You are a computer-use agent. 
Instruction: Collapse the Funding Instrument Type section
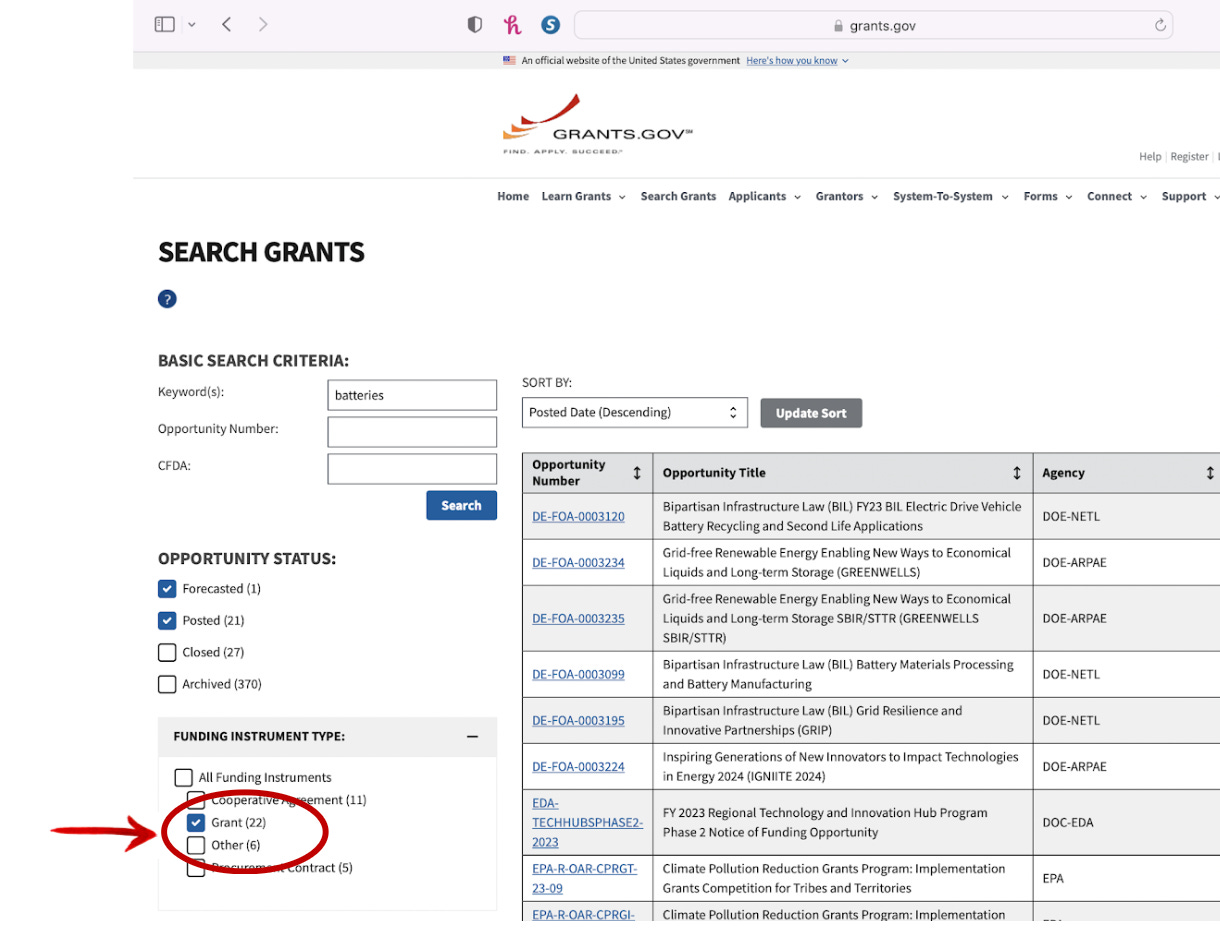[472, 737]
